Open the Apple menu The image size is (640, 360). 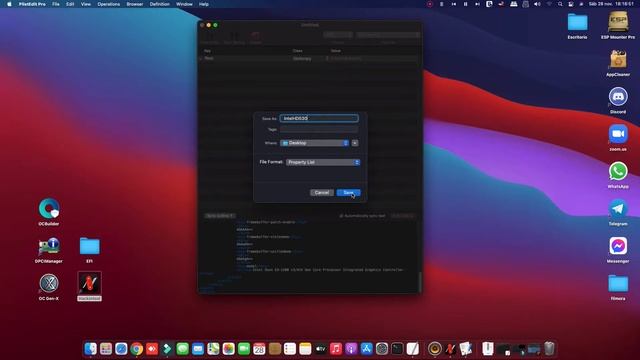pos(9,4)
